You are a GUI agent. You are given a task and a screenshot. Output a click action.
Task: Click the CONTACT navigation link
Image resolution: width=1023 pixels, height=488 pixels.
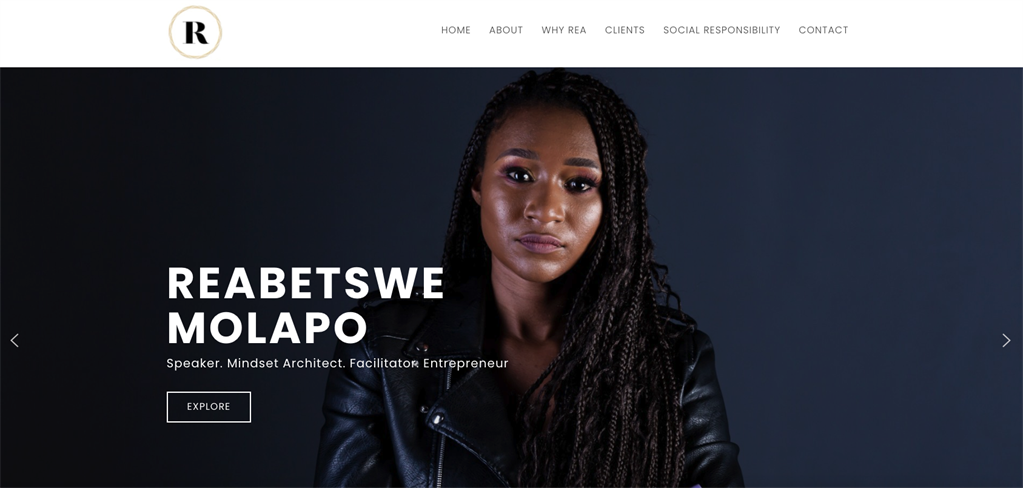click(x=823, y=30)
